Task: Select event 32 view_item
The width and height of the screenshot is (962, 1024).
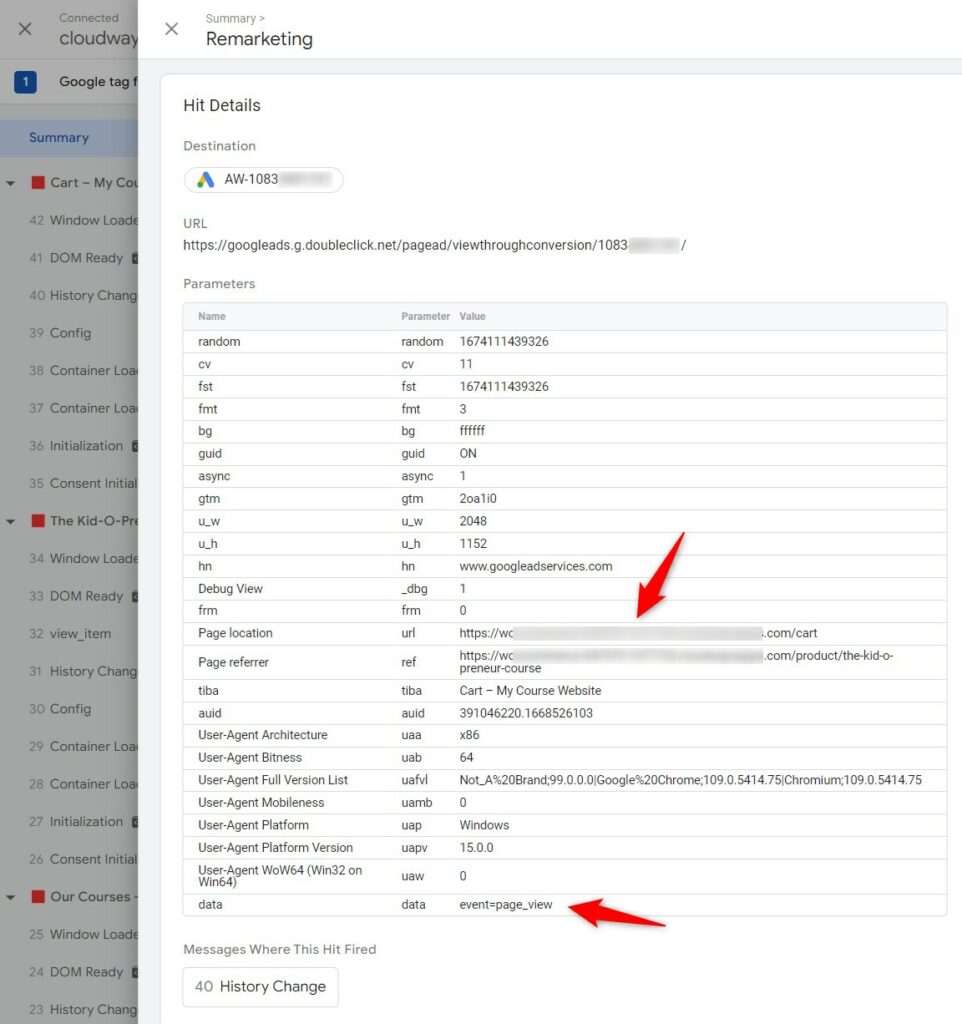Action: point(70,634)
